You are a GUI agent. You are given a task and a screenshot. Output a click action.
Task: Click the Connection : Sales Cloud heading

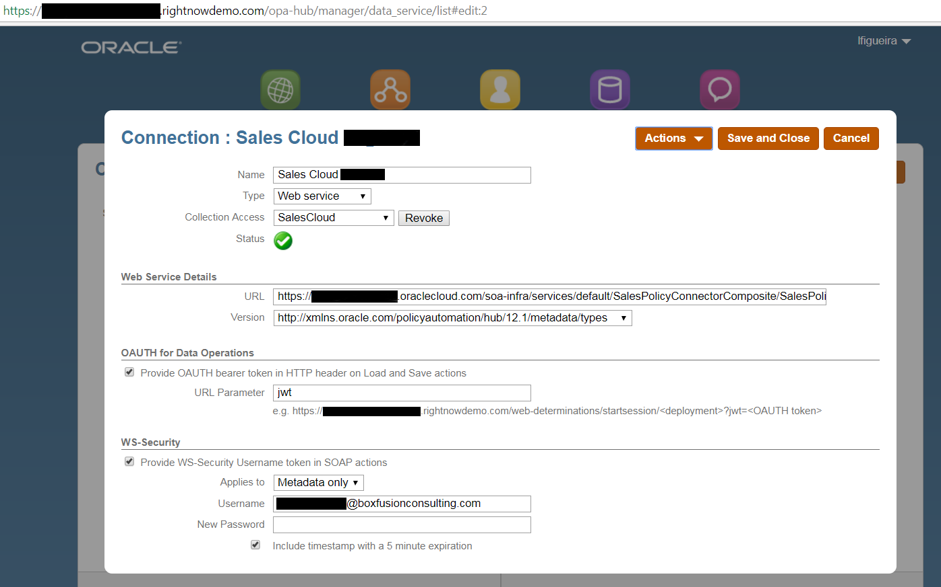(270, 138)
